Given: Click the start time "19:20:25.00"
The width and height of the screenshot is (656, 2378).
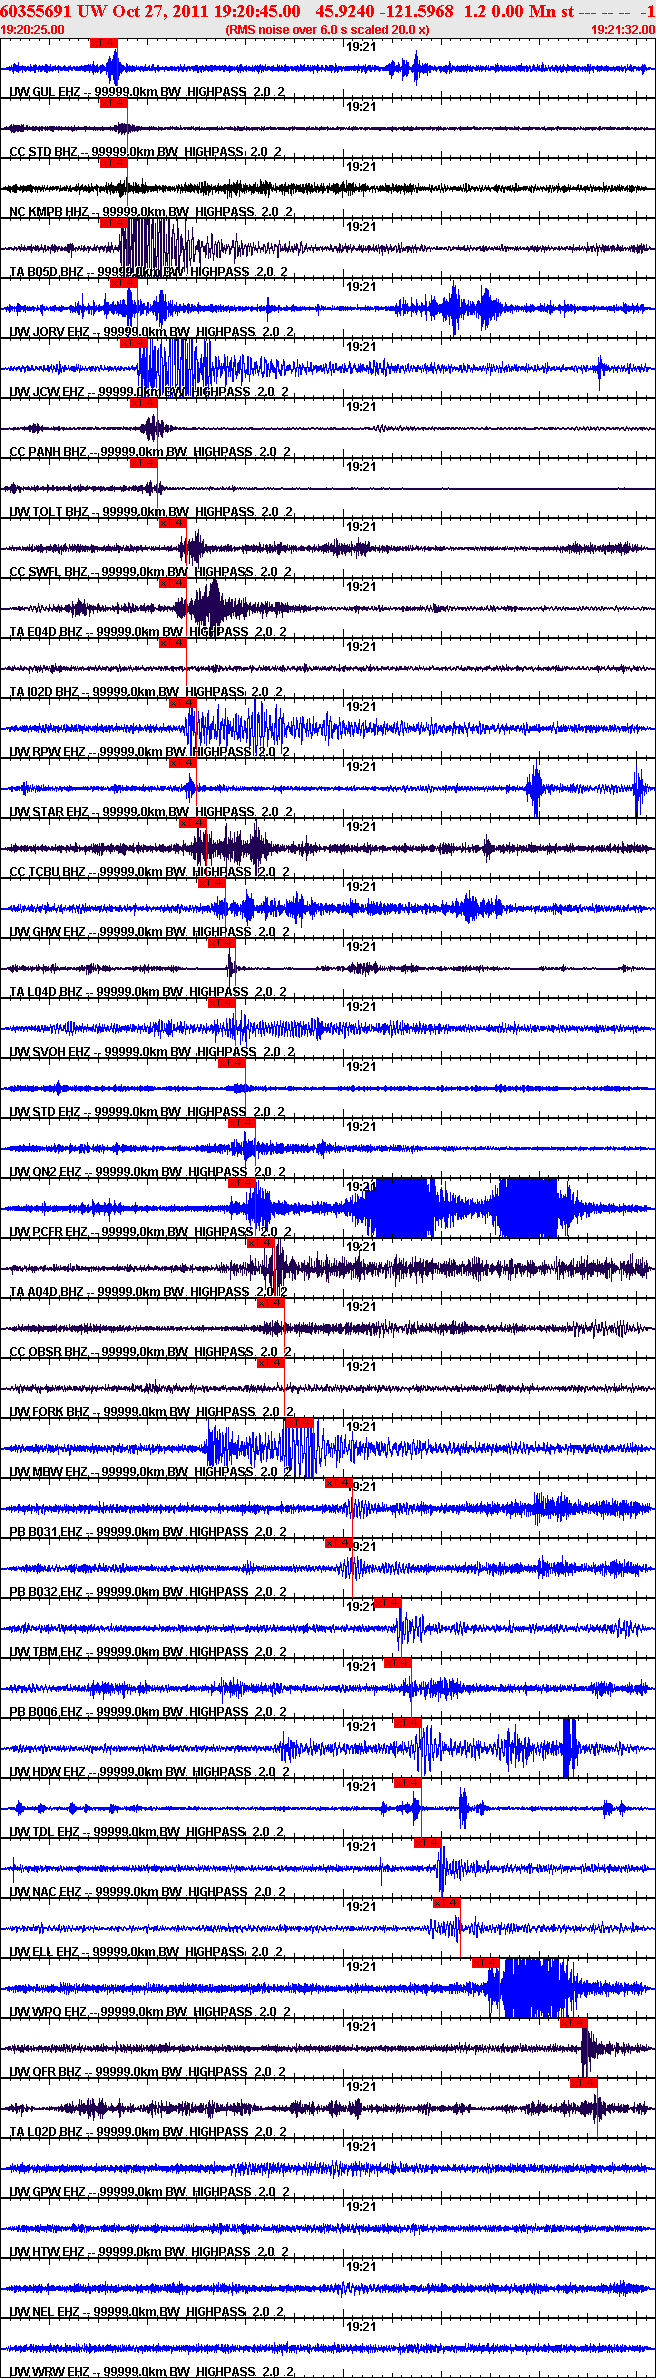Looking at the screenshot, I should coord(33,30).
